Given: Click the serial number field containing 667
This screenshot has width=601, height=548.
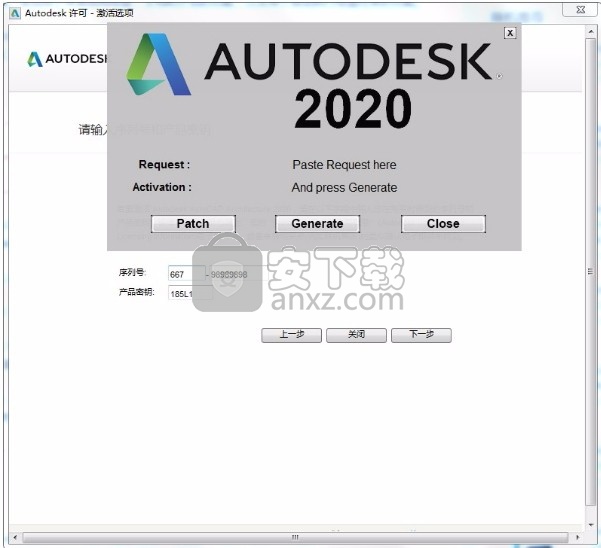Looking at the screenshot, I should [x=187, y=274].
